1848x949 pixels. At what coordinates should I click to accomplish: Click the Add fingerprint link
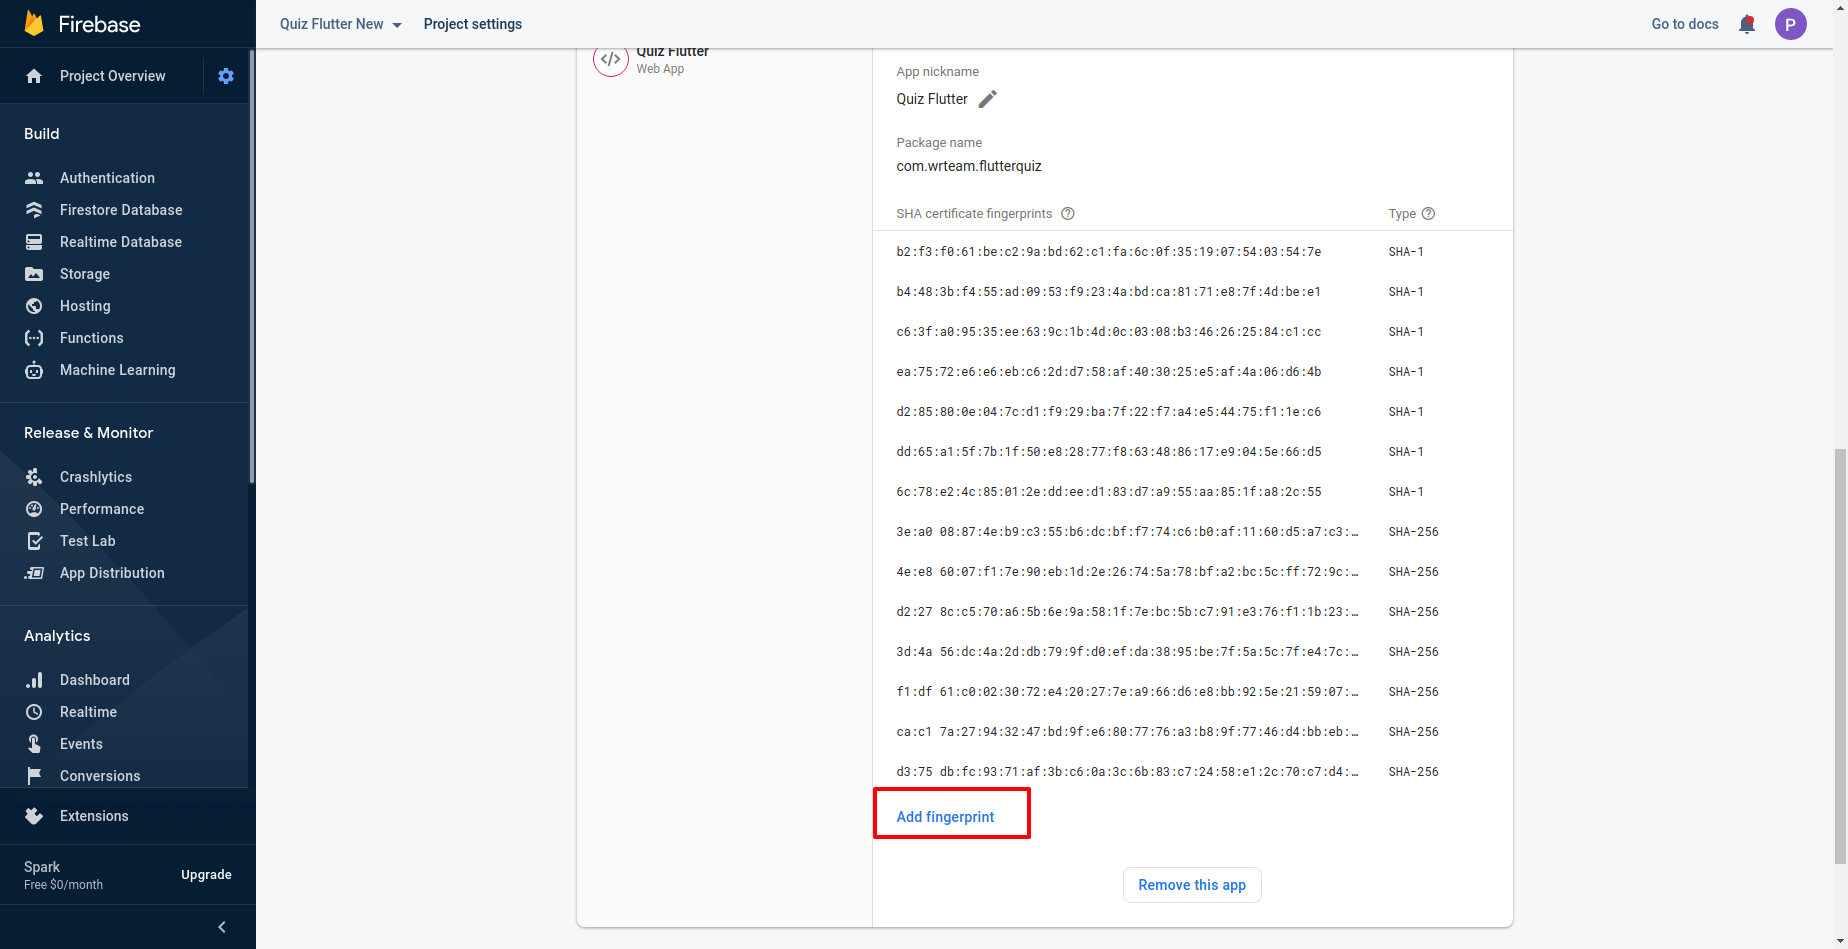point(945,817)
